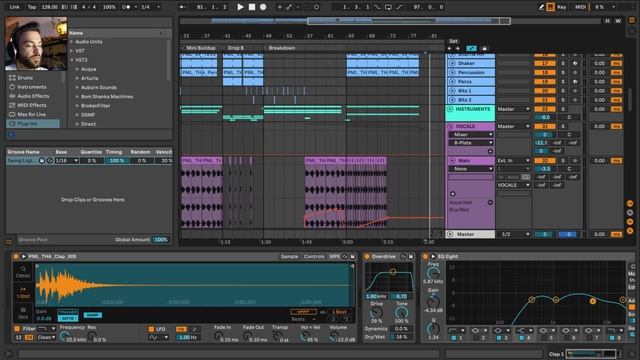This screenshot has width=640, height=360.
Task: Click the Overdrive Drive knob
Action: tap(376, 313)
